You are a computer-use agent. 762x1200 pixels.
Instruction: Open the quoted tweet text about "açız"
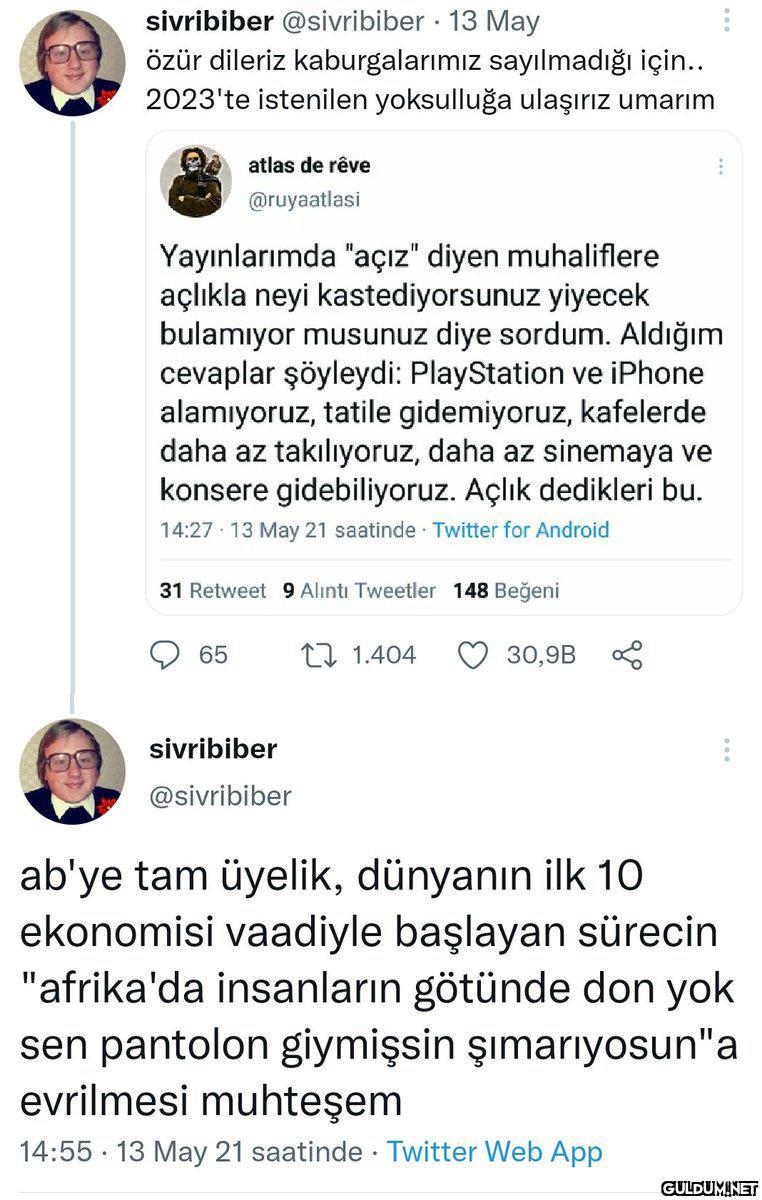coord(440,375)
